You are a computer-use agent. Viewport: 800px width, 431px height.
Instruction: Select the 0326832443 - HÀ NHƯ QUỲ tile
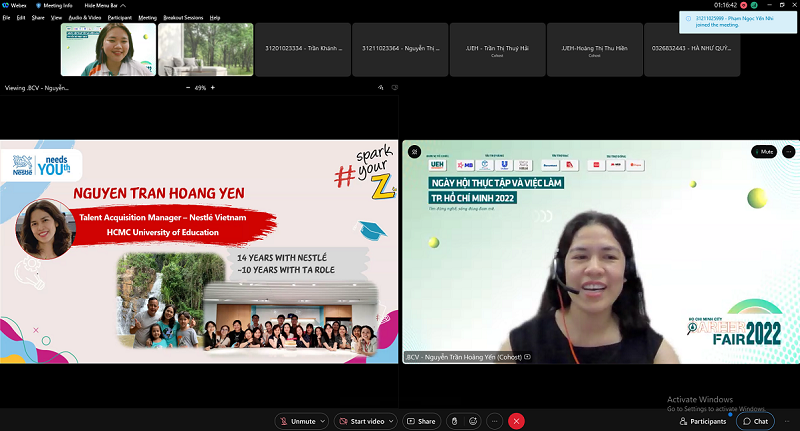(692, 49)
